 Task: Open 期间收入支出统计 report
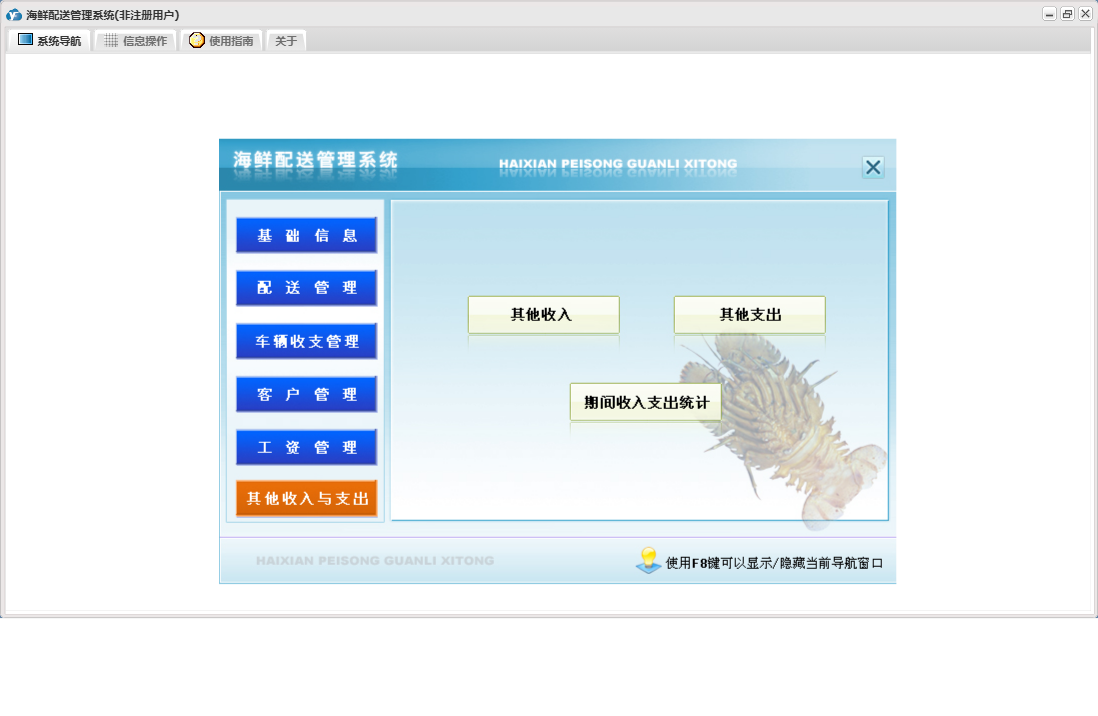point(646,402)
